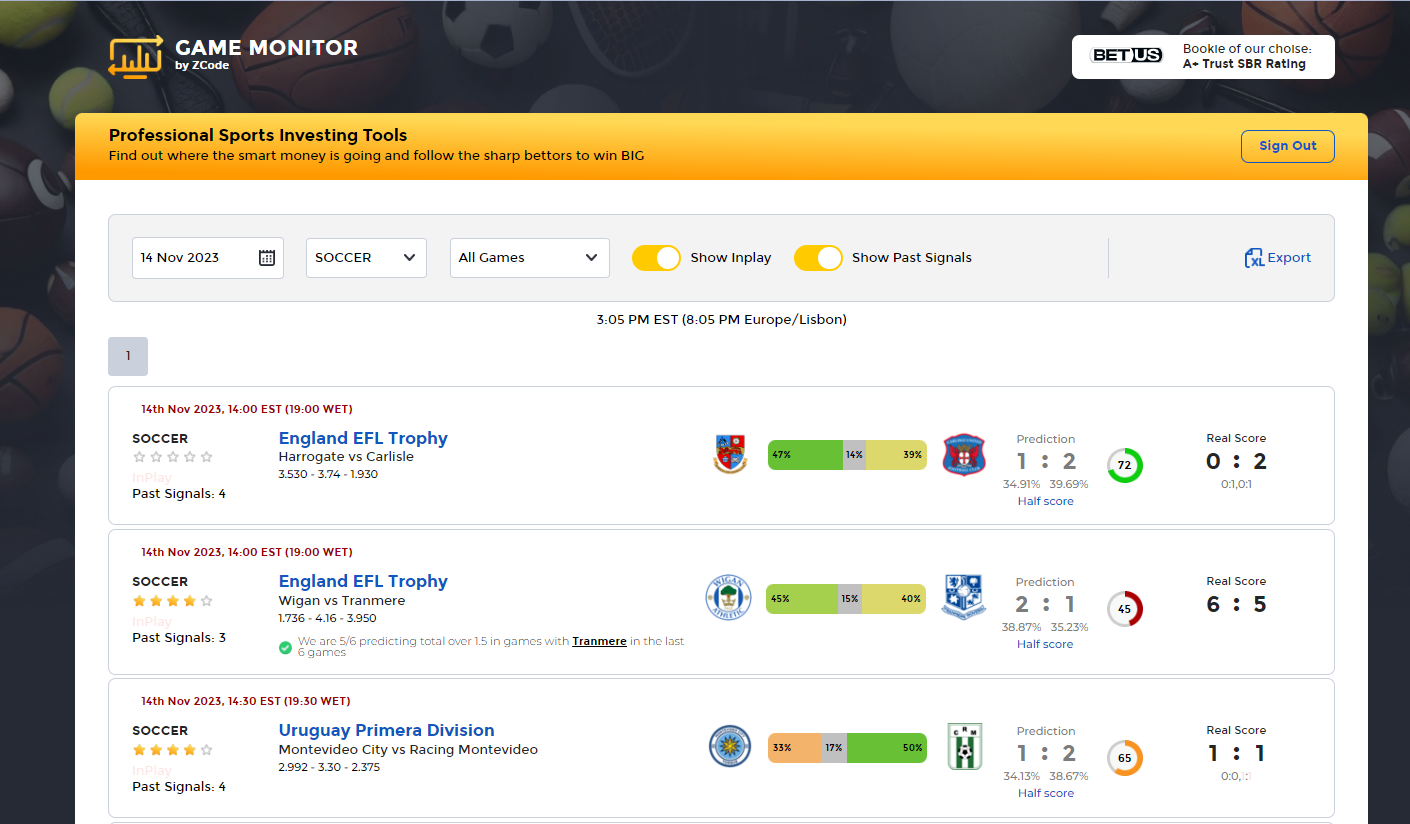Open the SOCCER sport dropdown
This screenshot has height=824, width=1410.
pos(366,258)
